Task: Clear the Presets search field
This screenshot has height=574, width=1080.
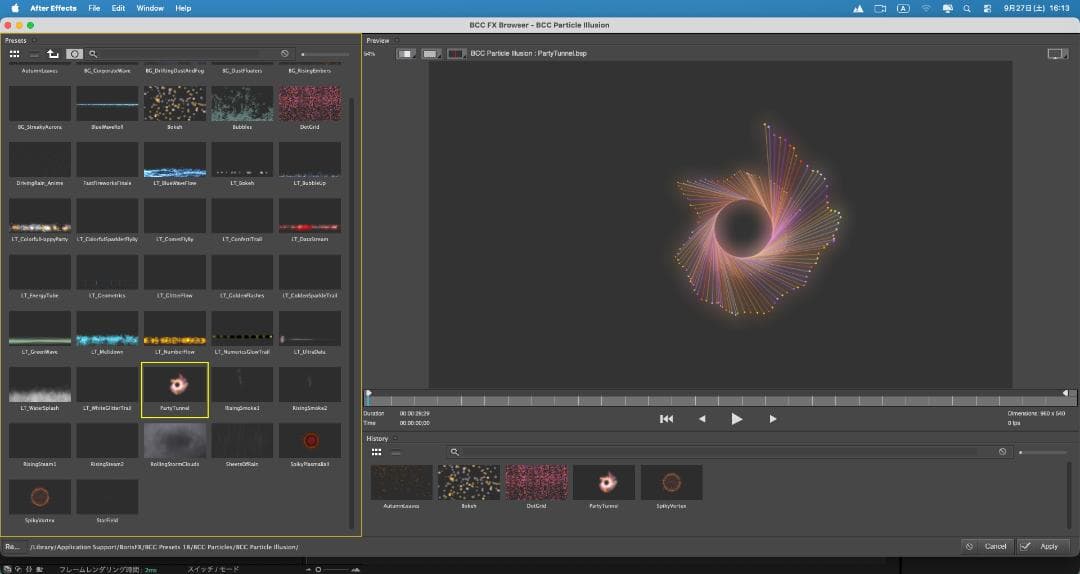Action: point(285,54)
